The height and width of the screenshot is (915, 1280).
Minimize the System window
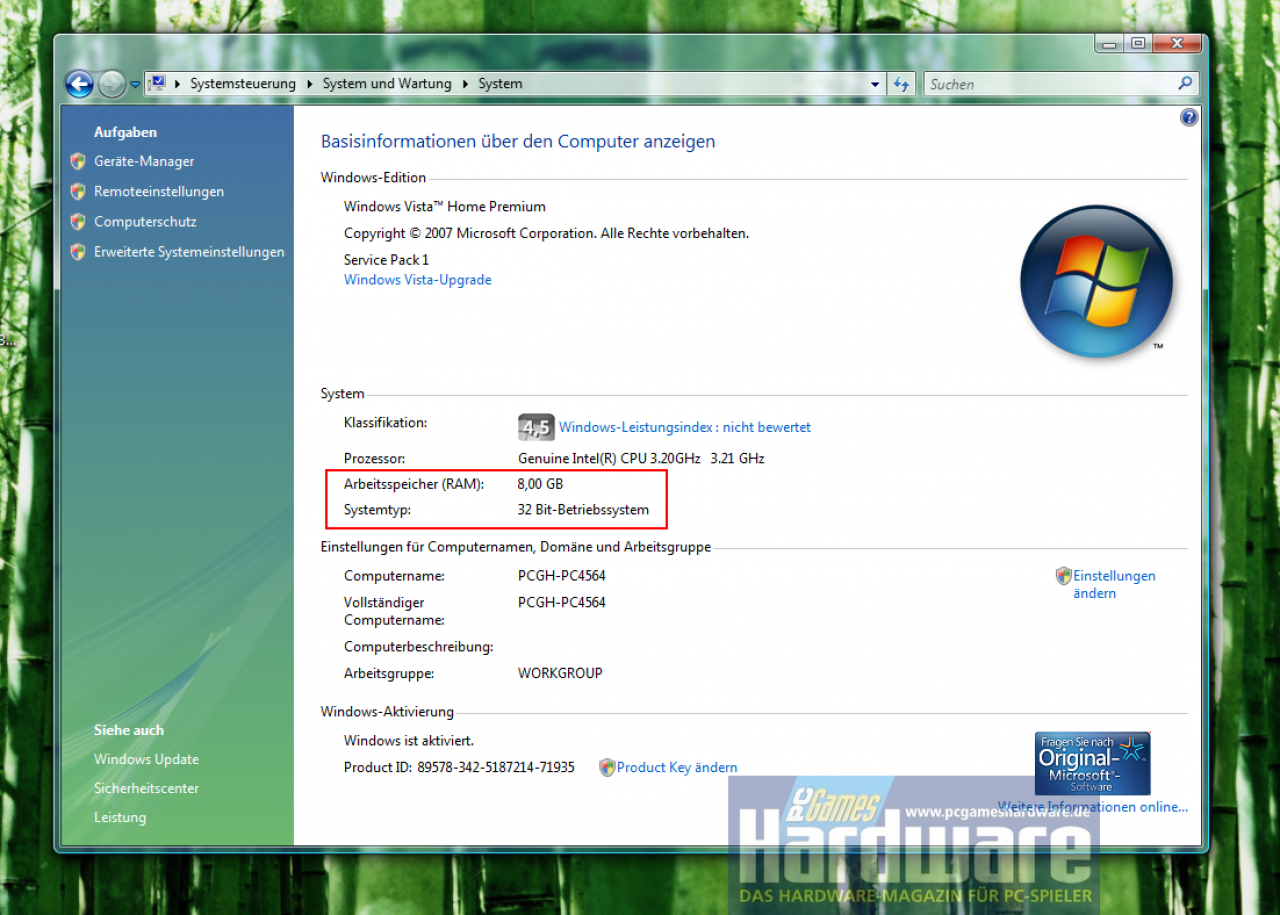1109,43
